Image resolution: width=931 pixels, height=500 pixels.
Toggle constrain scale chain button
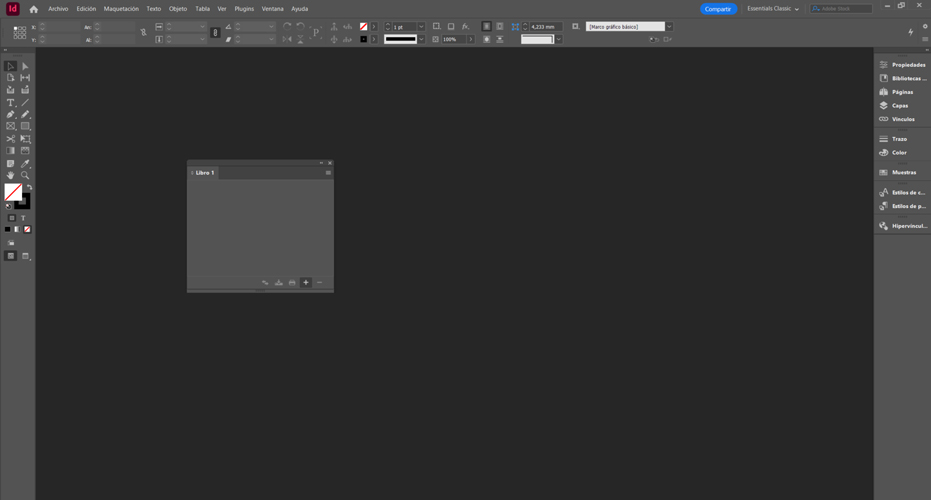click(x=216, y=33)
